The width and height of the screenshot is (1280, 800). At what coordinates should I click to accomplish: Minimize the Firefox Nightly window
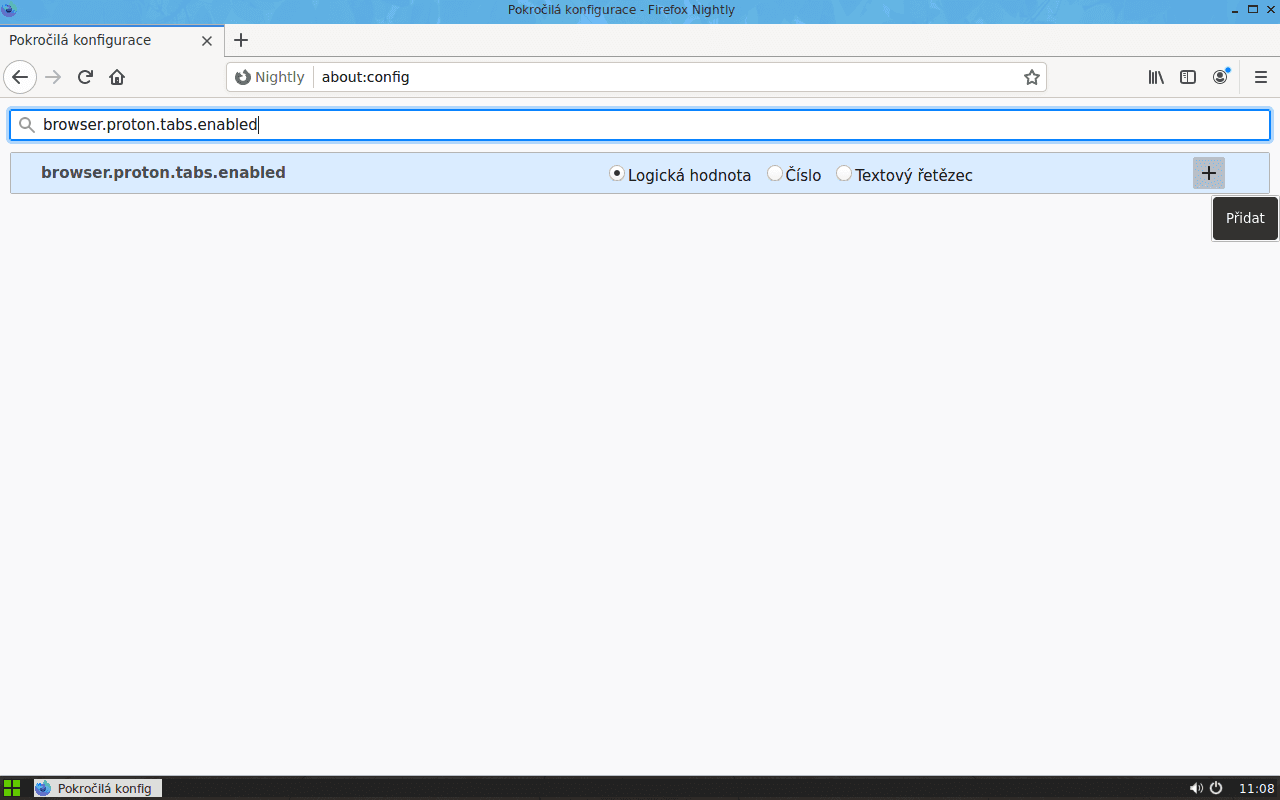click(1235, 10)
